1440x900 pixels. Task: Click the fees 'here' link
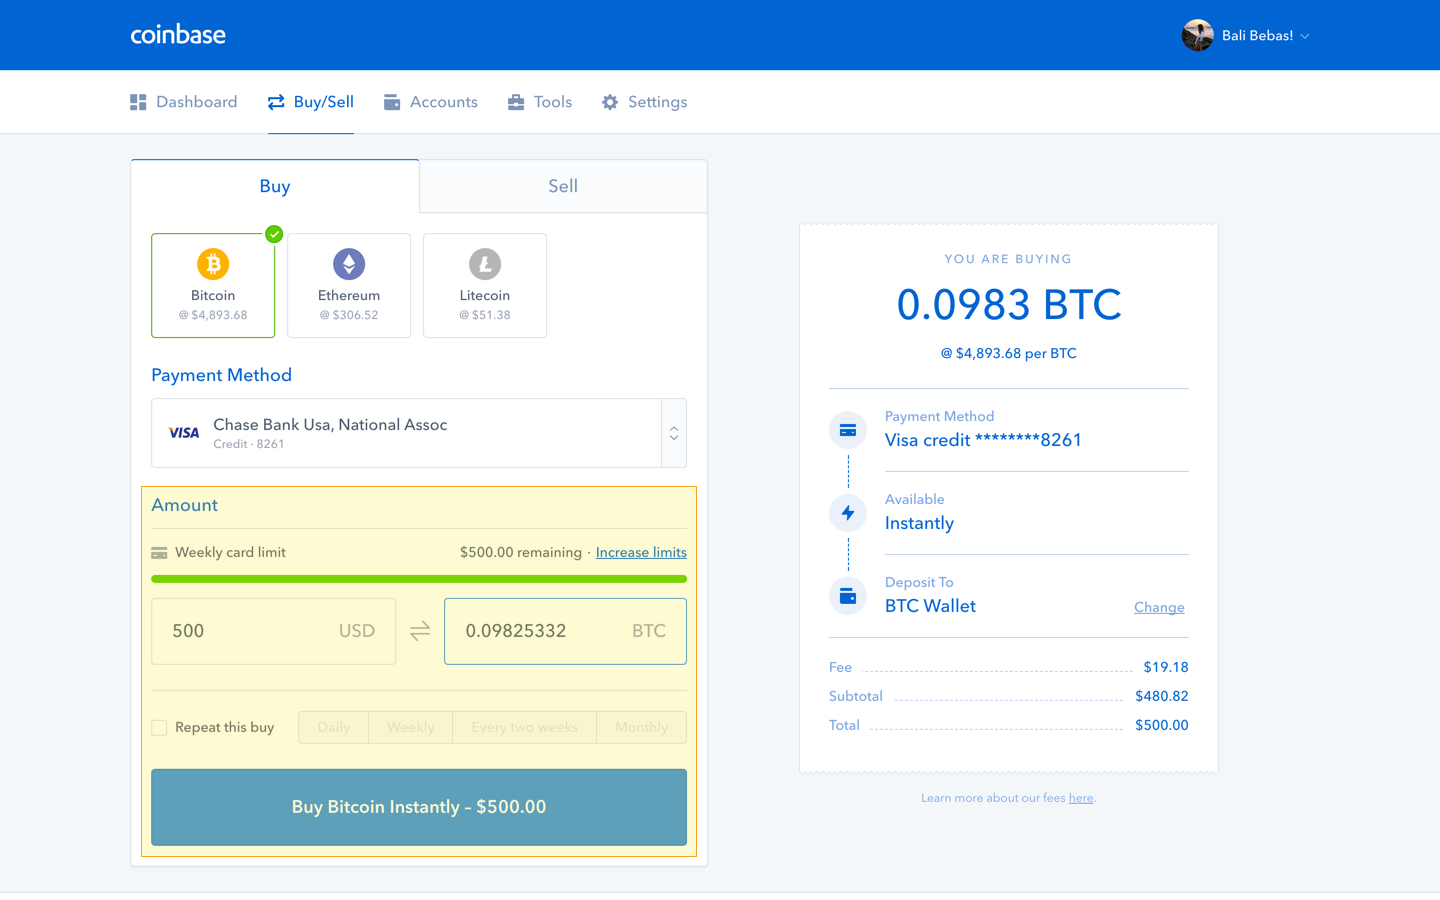tap(1081, 798)
